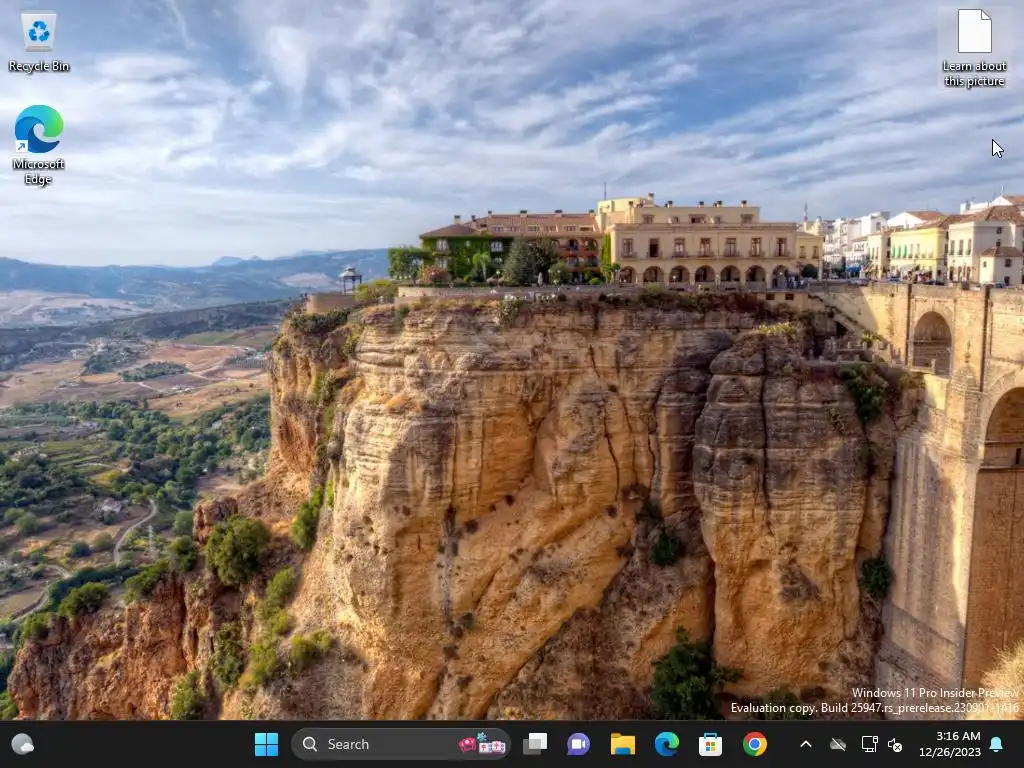The width and height of the screenshot is (1024, 768).
Task: Open the Windows Start menu
Action: [266, 744]
